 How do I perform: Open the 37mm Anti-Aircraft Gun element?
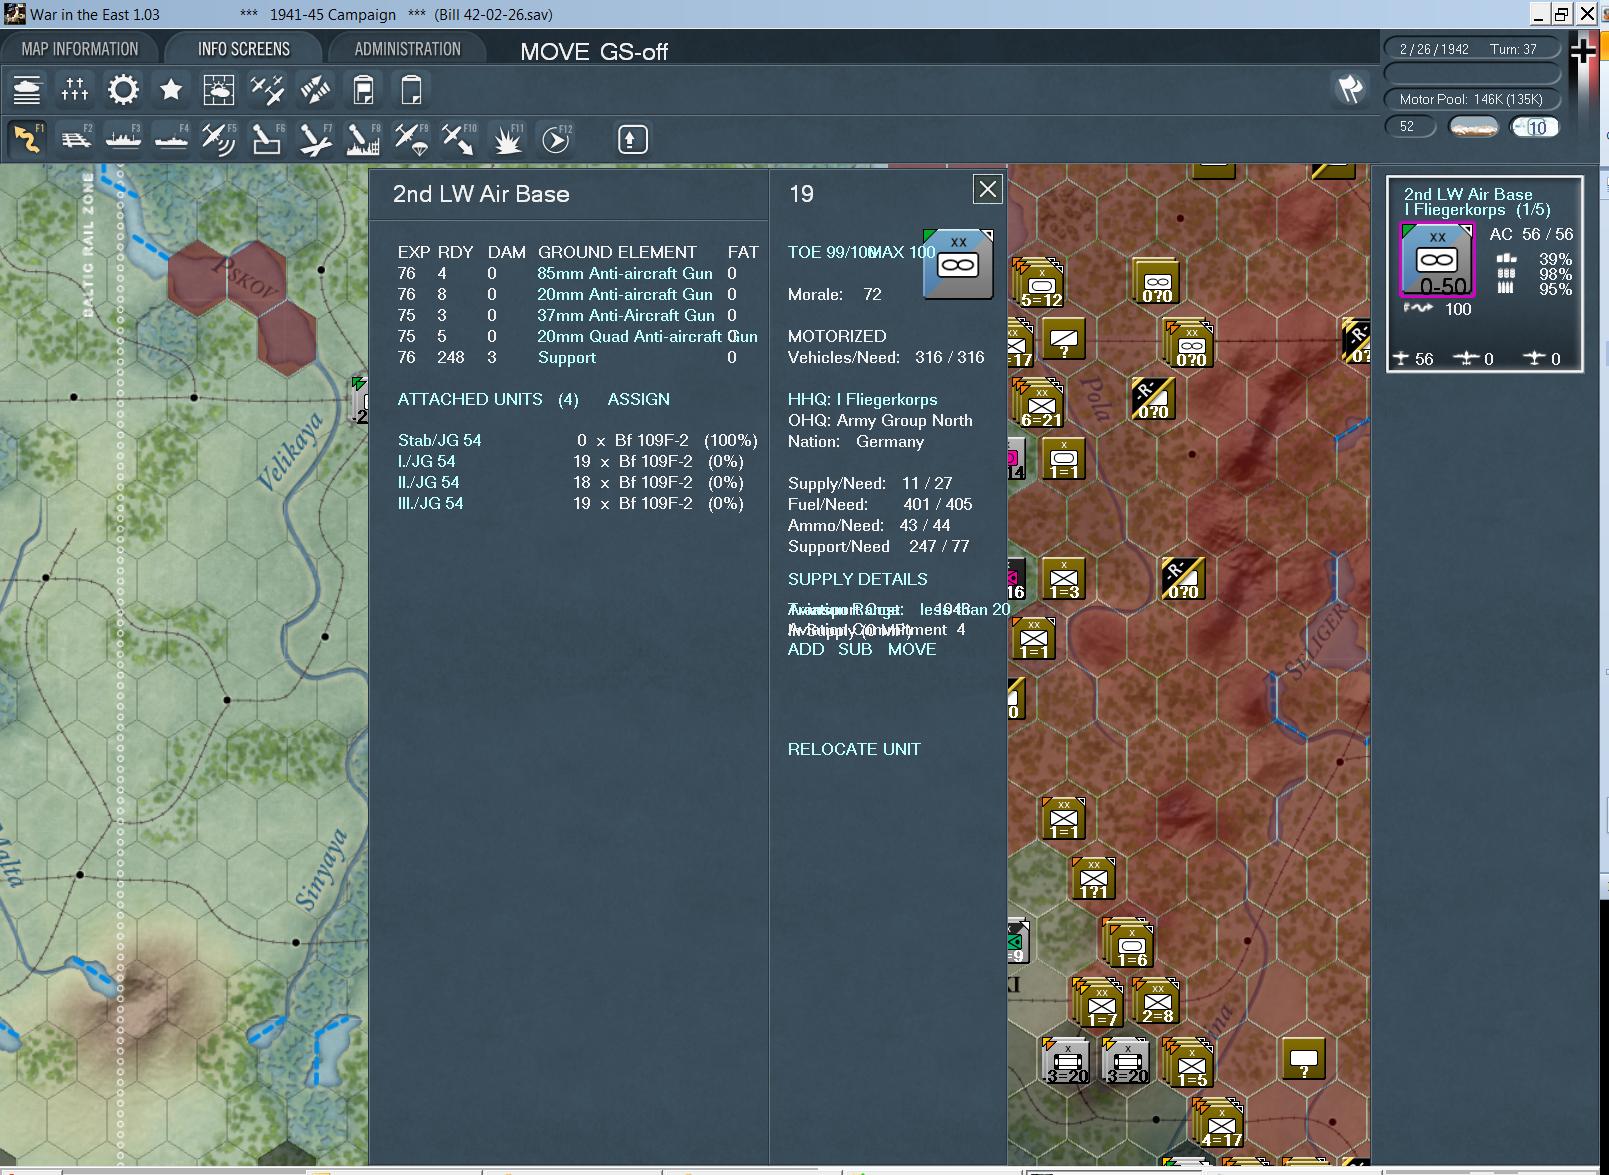pos(626,315)
